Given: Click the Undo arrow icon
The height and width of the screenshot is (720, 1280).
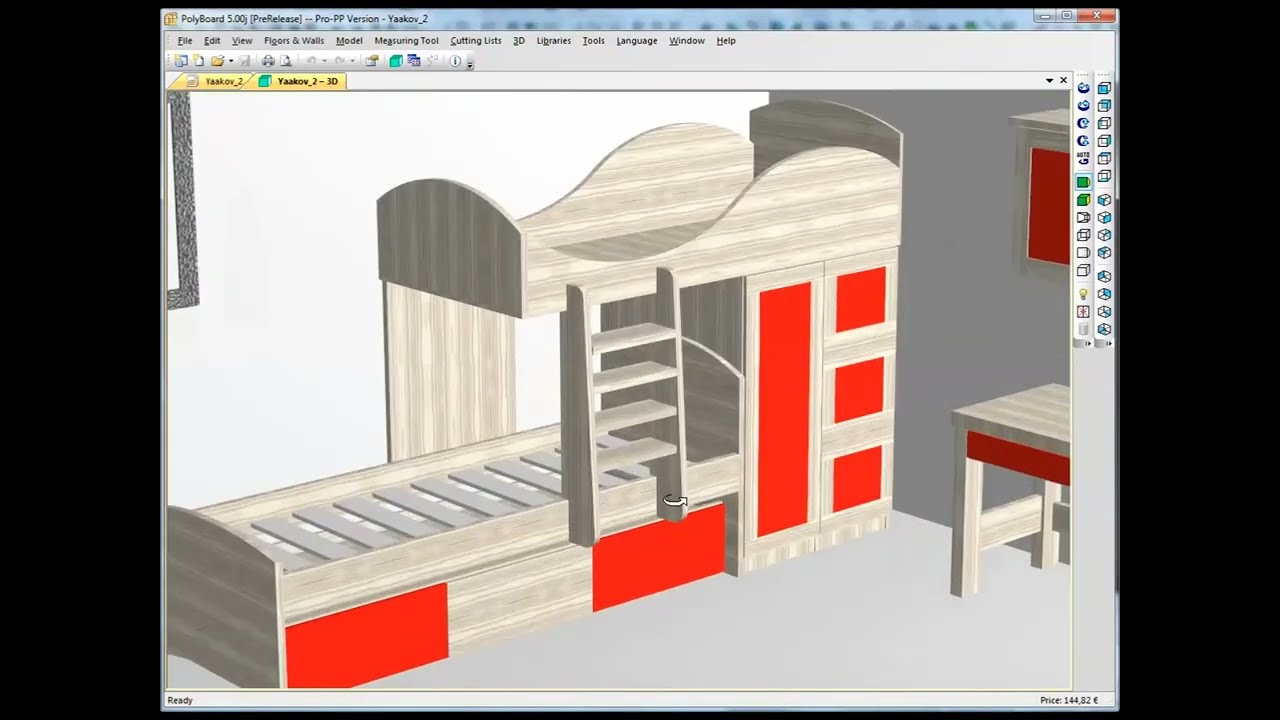Looking at the screenshot, I should [x=311, y=61].
